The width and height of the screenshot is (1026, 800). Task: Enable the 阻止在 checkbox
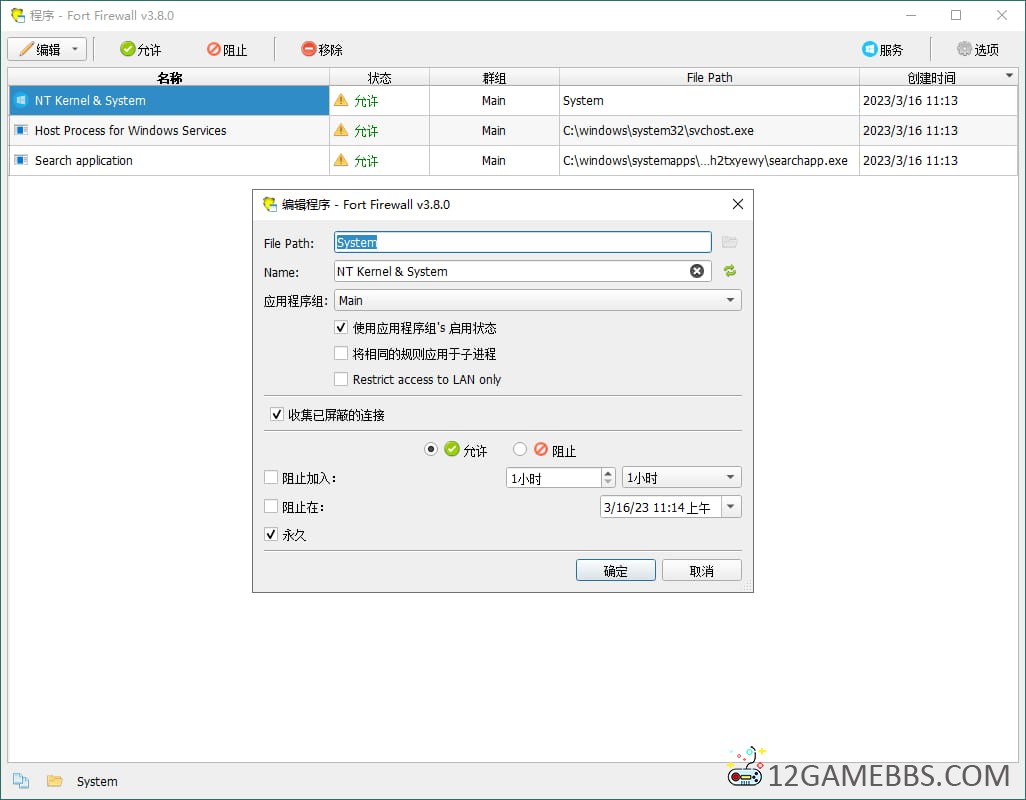point(271,506)
